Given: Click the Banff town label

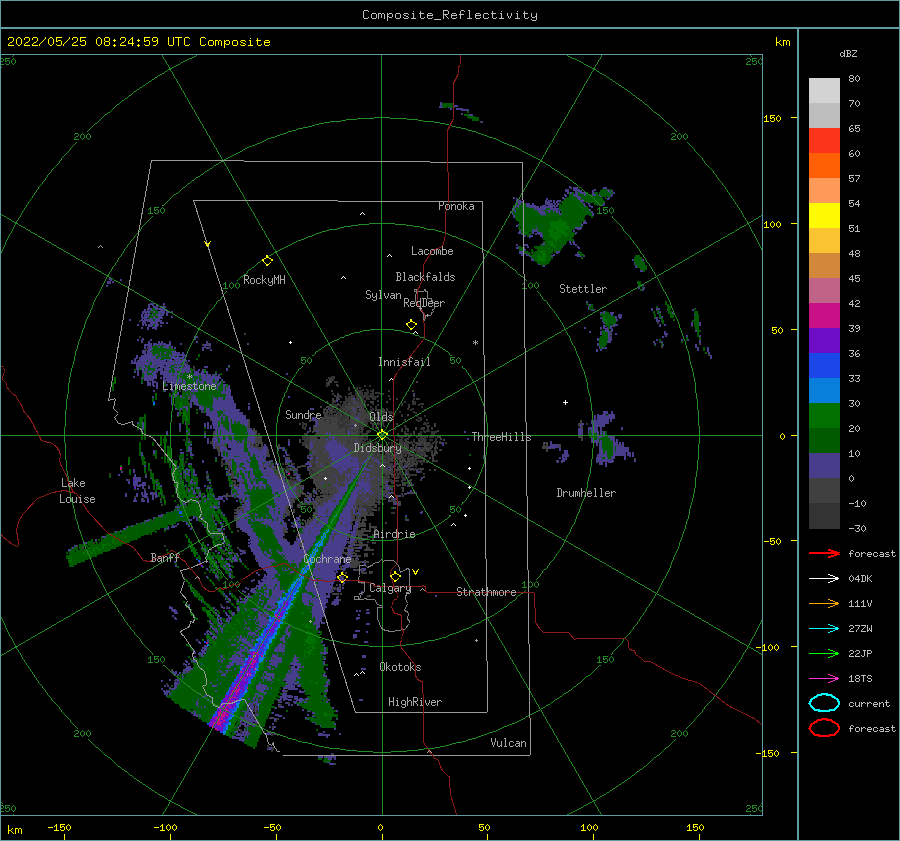Looking at the screenshot, I should coord(165,557).
